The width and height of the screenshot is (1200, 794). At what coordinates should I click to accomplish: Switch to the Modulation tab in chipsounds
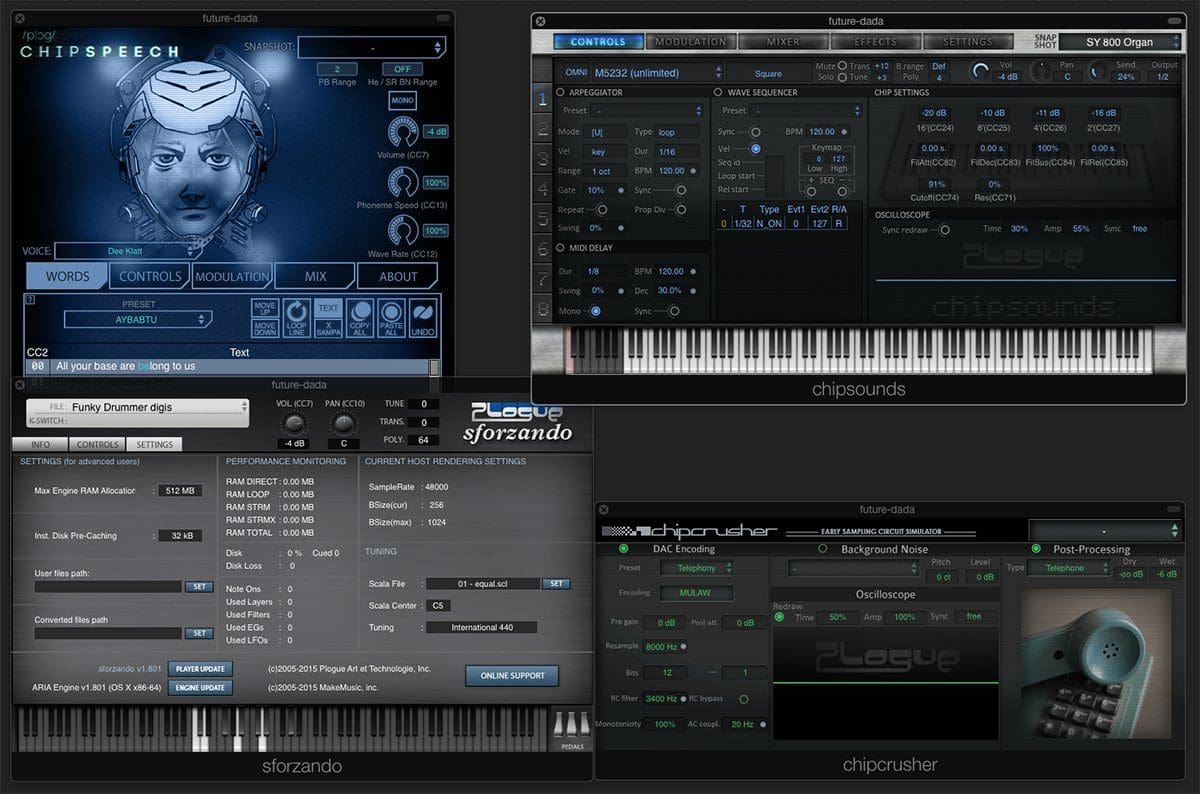[x=691, y=42]
